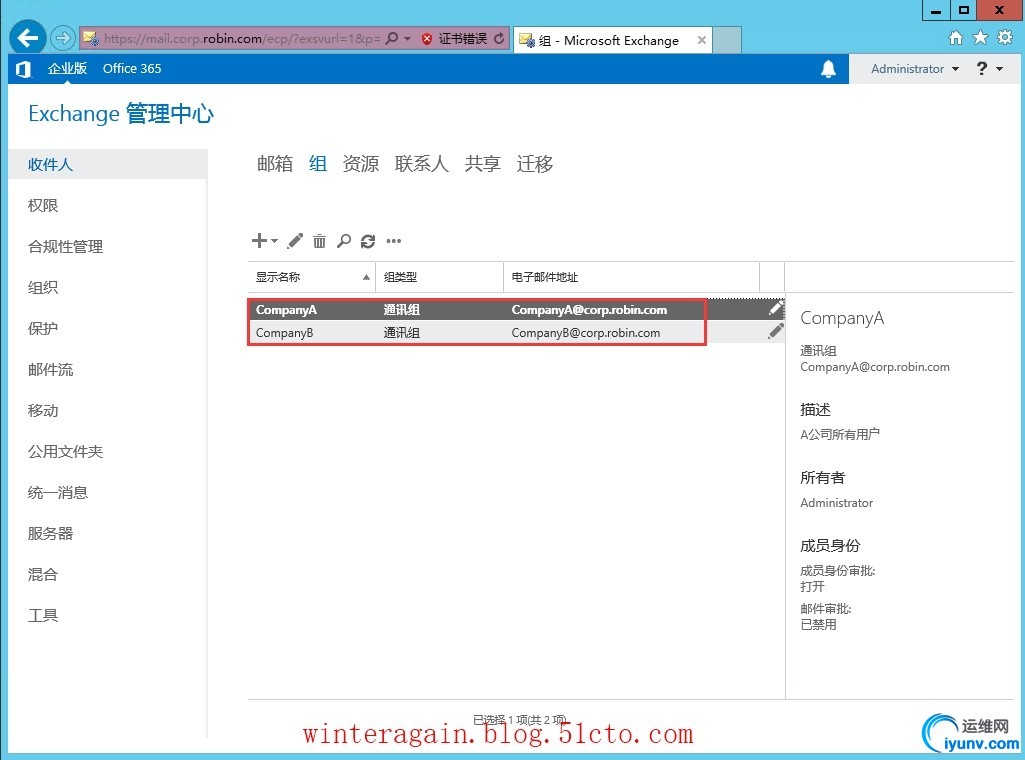Click the pencil icon on the CompanyB row
The width and height of the screenshot is (1025, 760).
click(x=775, y=332)
